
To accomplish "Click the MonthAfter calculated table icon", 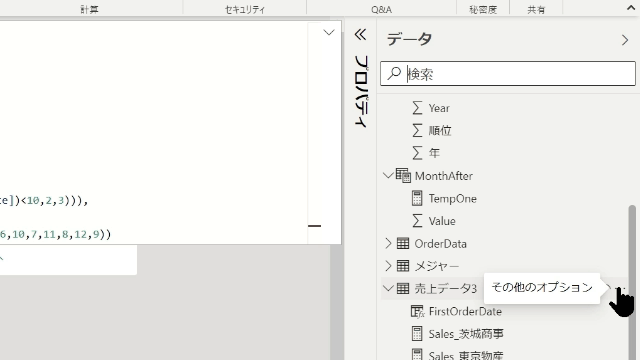I will 403,176.
